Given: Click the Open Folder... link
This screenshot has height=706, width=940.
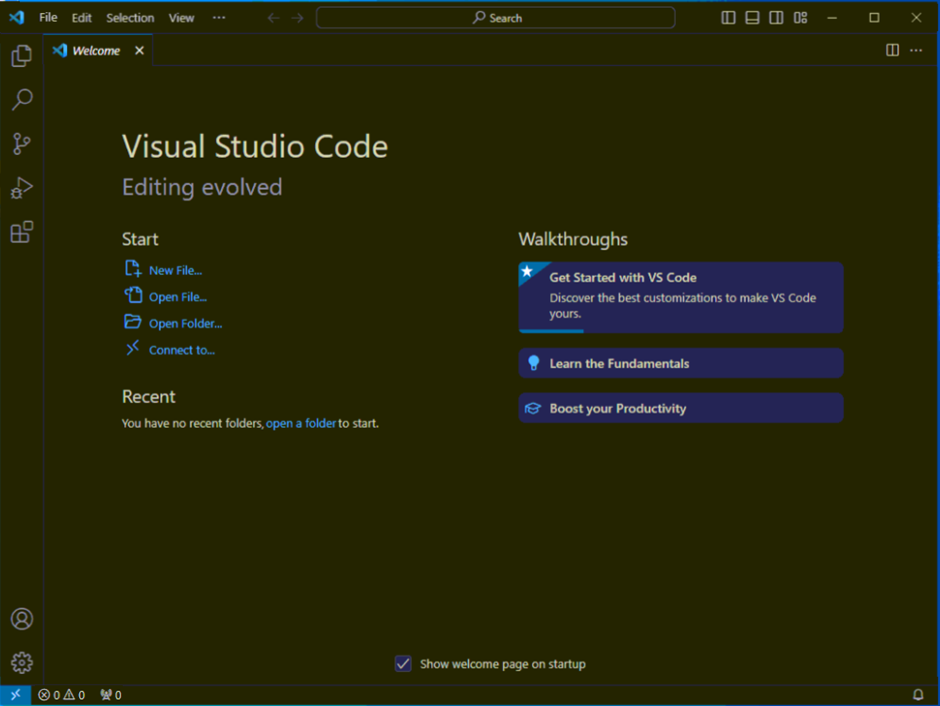Looking at the screenshot, I should coord(186,324).
